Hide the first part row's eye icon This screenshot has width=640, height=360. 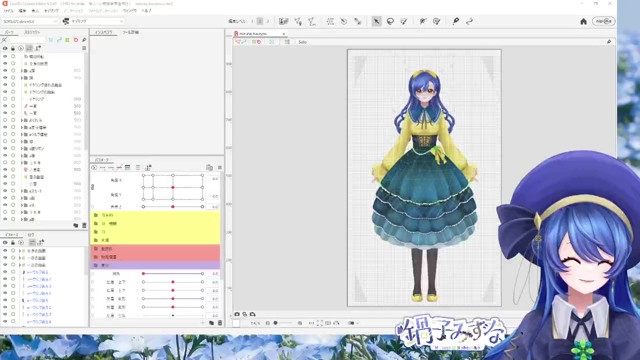click(x=5, y=56)
